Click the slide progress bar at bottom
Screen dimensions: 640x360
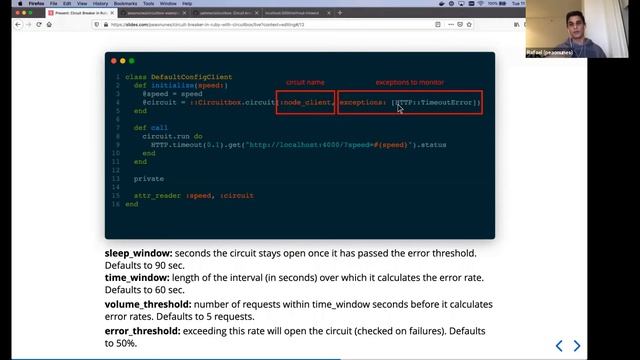[299, 359]
